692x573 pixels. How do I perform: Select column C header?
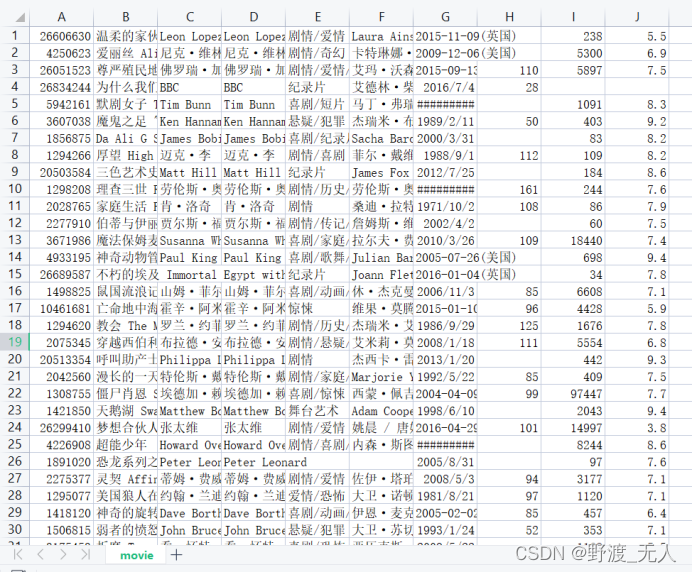coord(189,17)
